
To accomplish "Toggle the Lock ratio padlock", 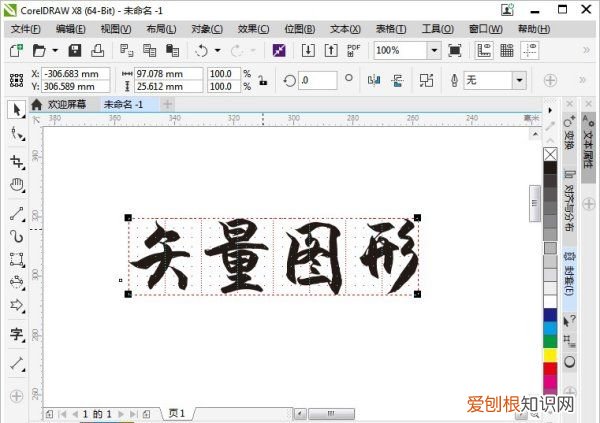I will 262,80.
